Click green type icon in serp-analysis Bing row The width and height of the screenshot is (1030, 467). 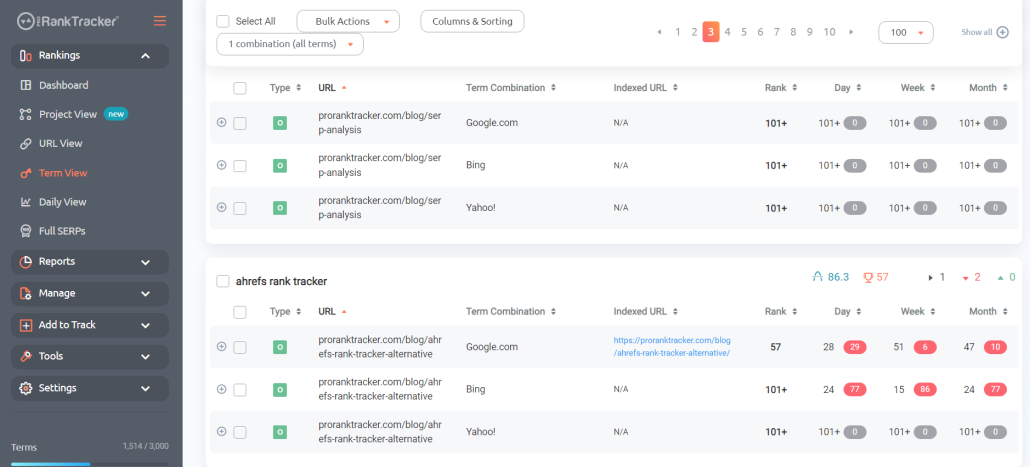[280, 166]
